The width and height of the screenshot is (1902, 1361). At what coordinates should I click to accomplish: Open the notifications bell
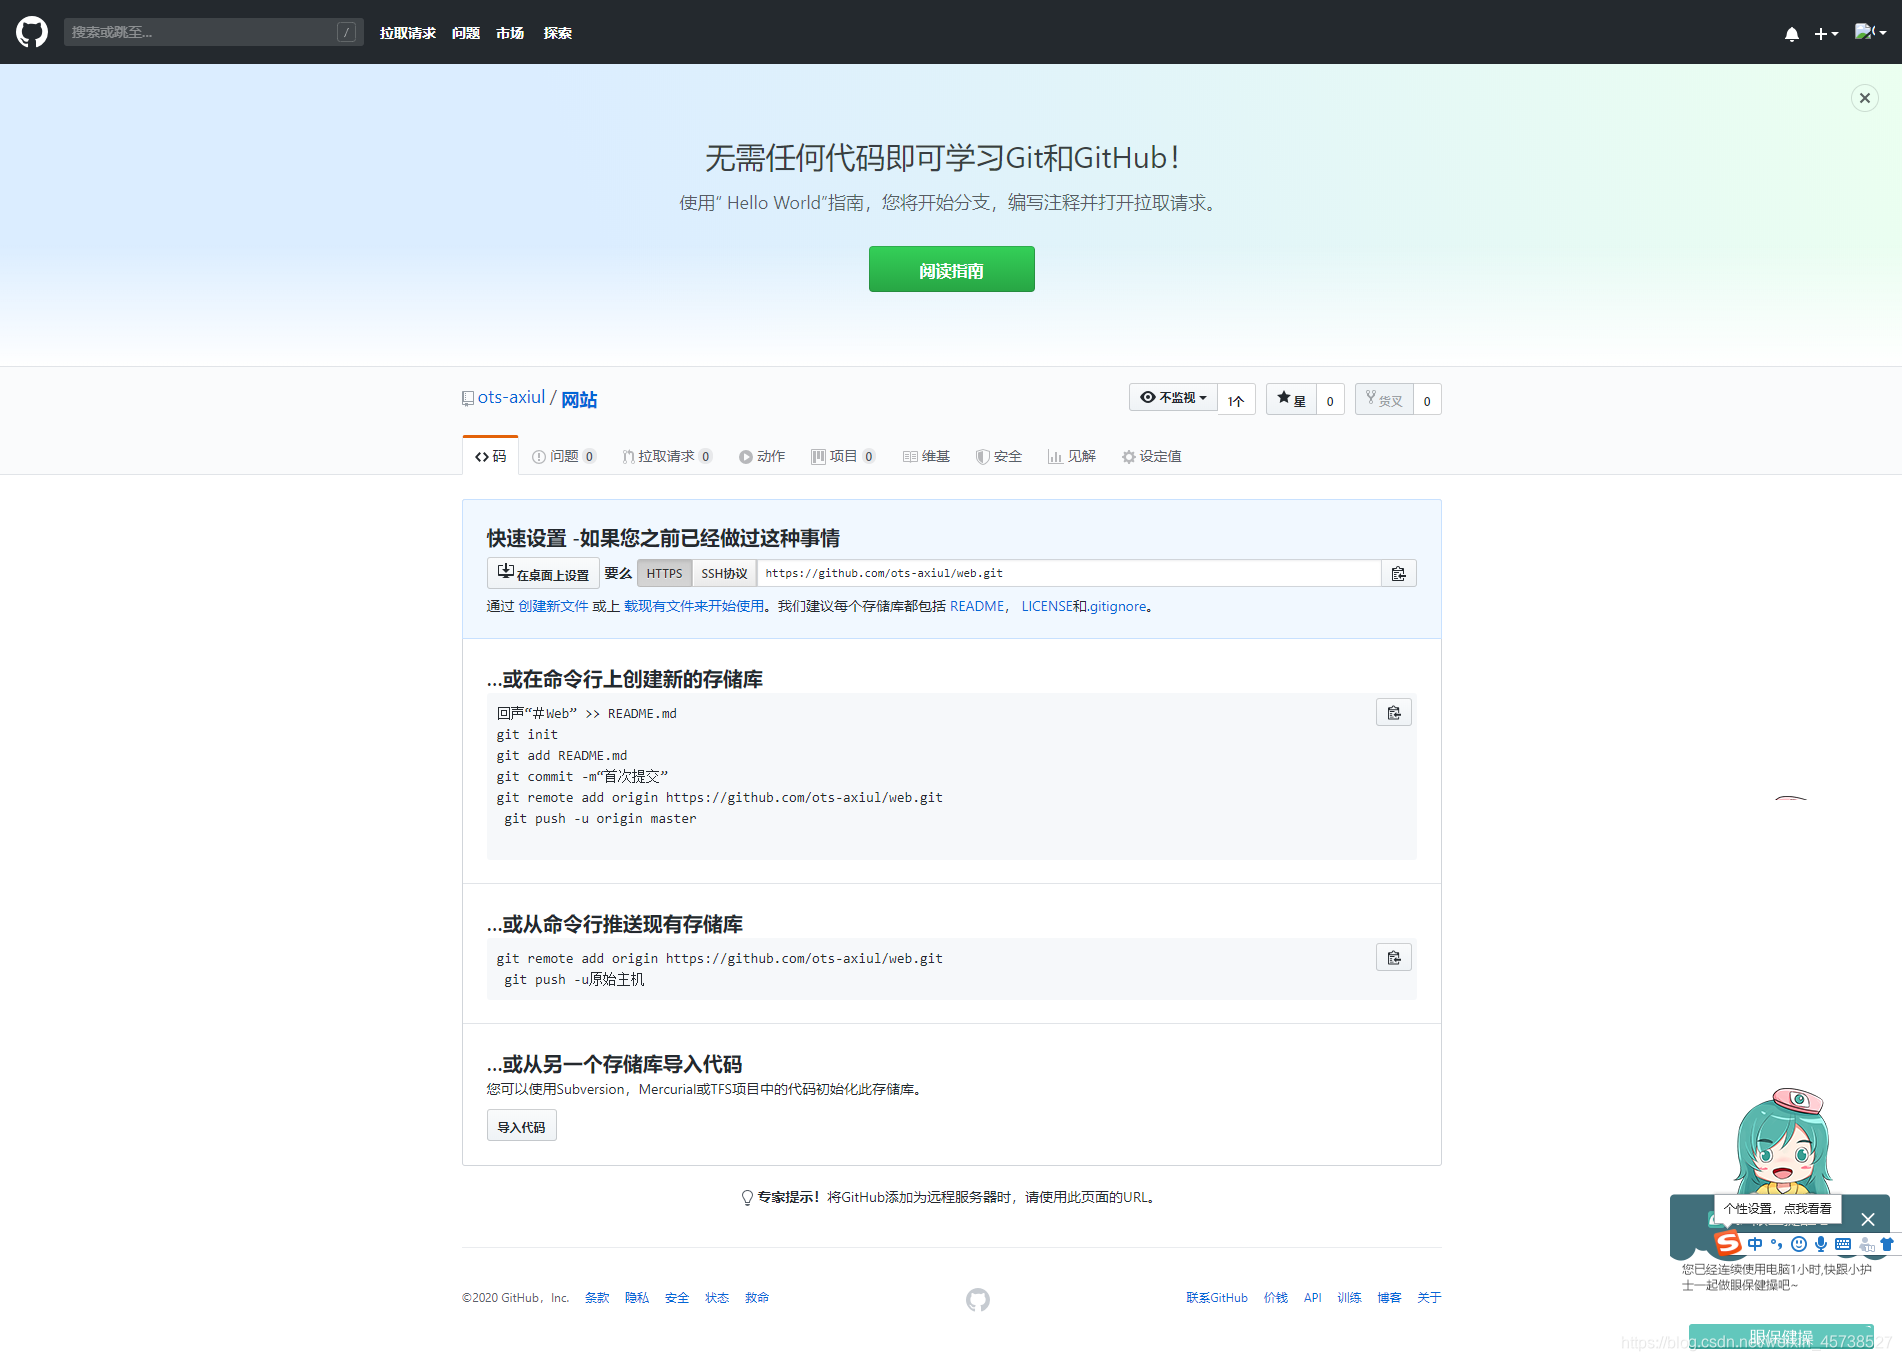pyautogui.click(x=1792, y=34)
